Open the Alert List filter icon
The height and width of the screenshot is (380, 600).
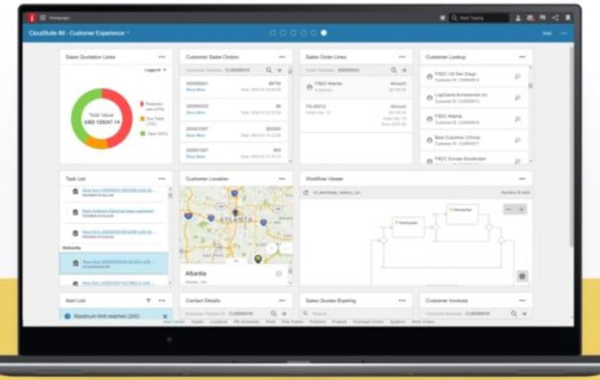click(x=148, y=300)
